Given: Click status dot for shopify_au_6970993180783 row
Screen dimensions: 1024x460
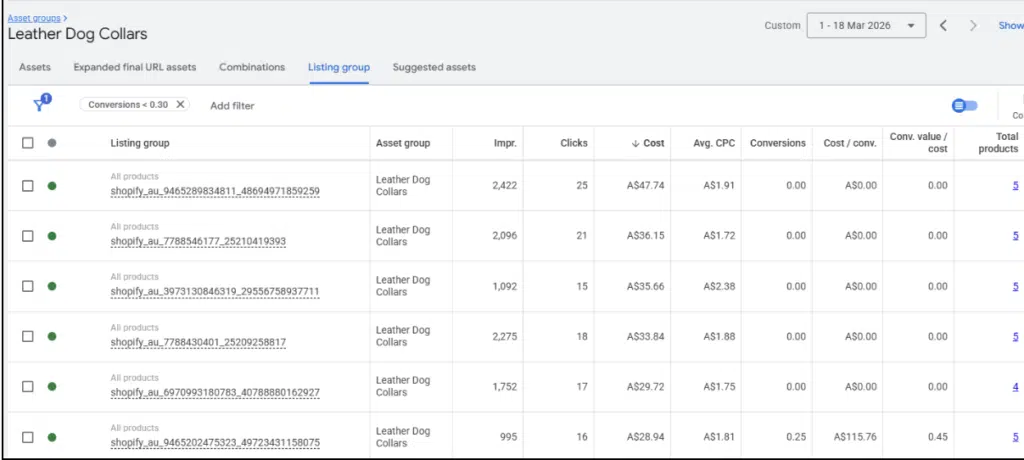Looking at the screenshot, I should (x=52, y=387).
